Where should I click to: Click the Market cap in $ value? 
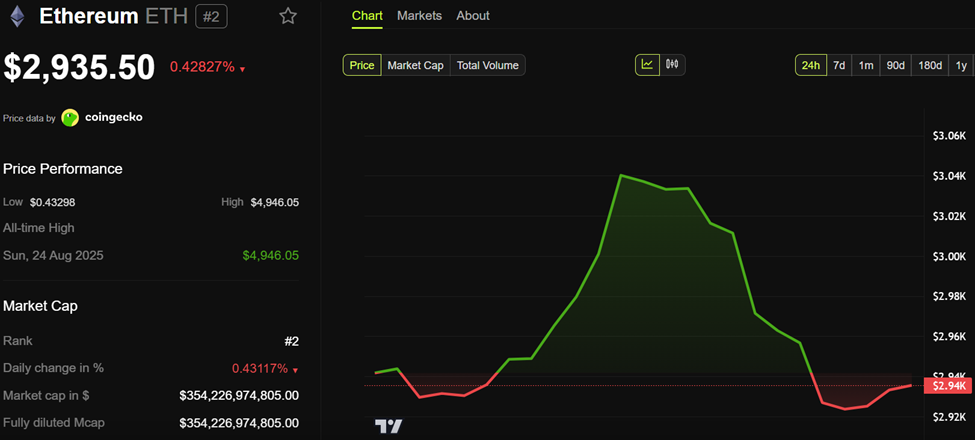[239, 395]
